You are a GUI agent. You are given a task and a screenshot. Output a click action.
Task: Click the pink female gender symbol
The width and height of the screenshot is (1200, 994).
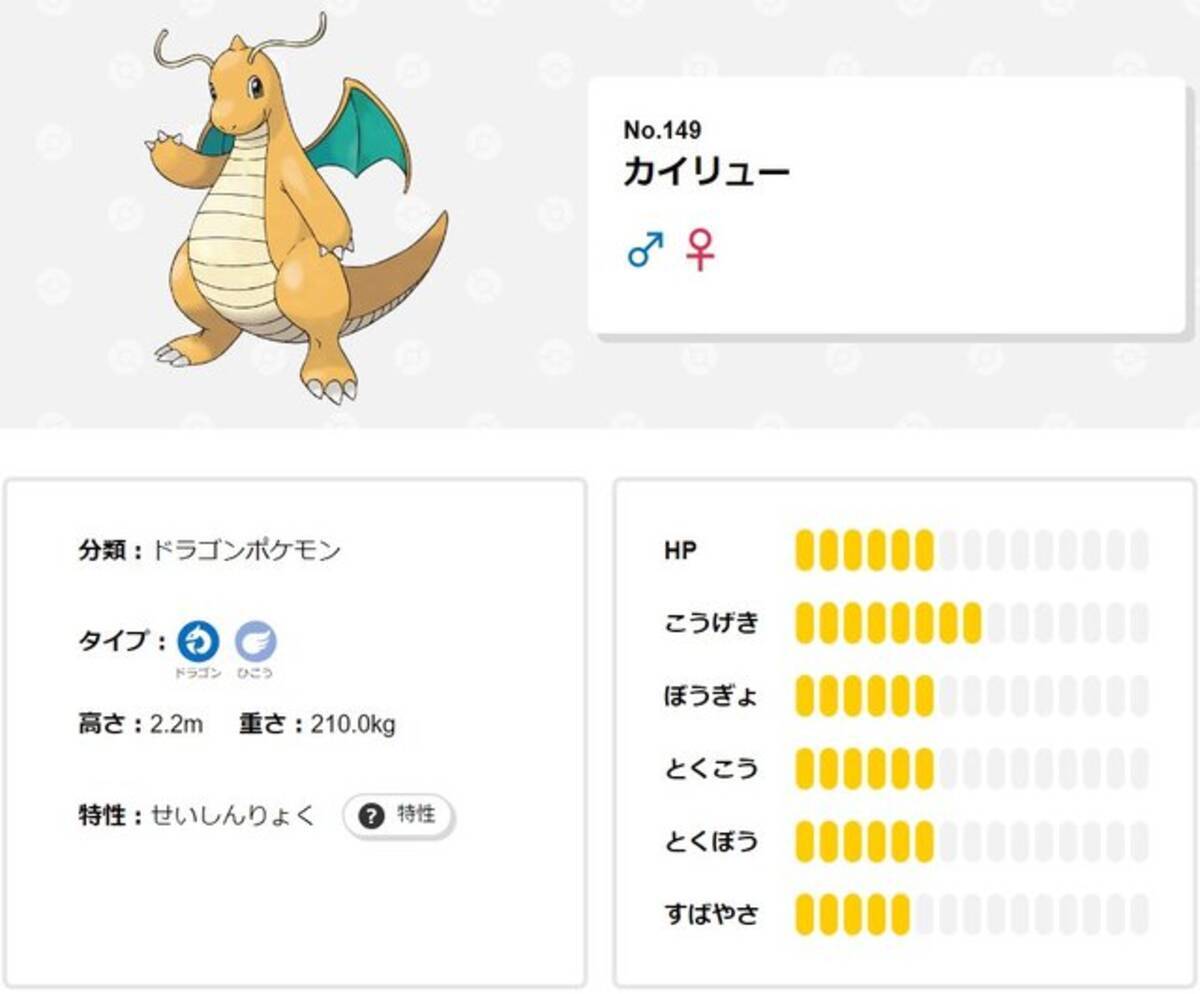(x=700, y=249)
